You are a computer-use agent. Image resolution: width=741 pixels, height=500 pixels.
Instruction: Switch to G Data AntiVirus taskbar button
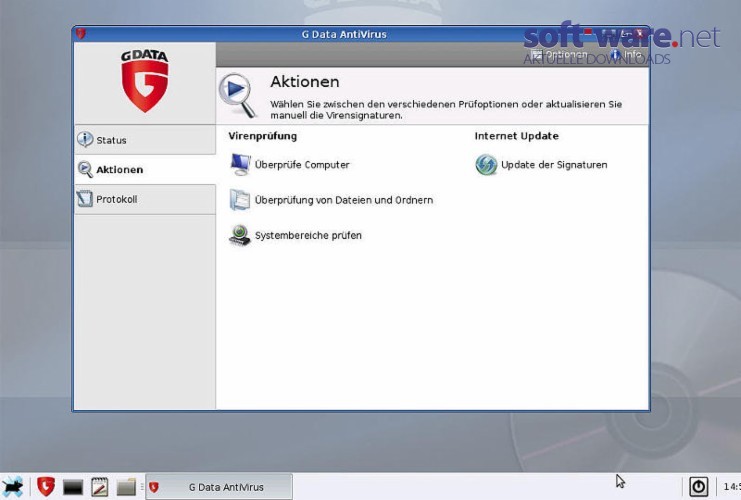pos(219,487)
